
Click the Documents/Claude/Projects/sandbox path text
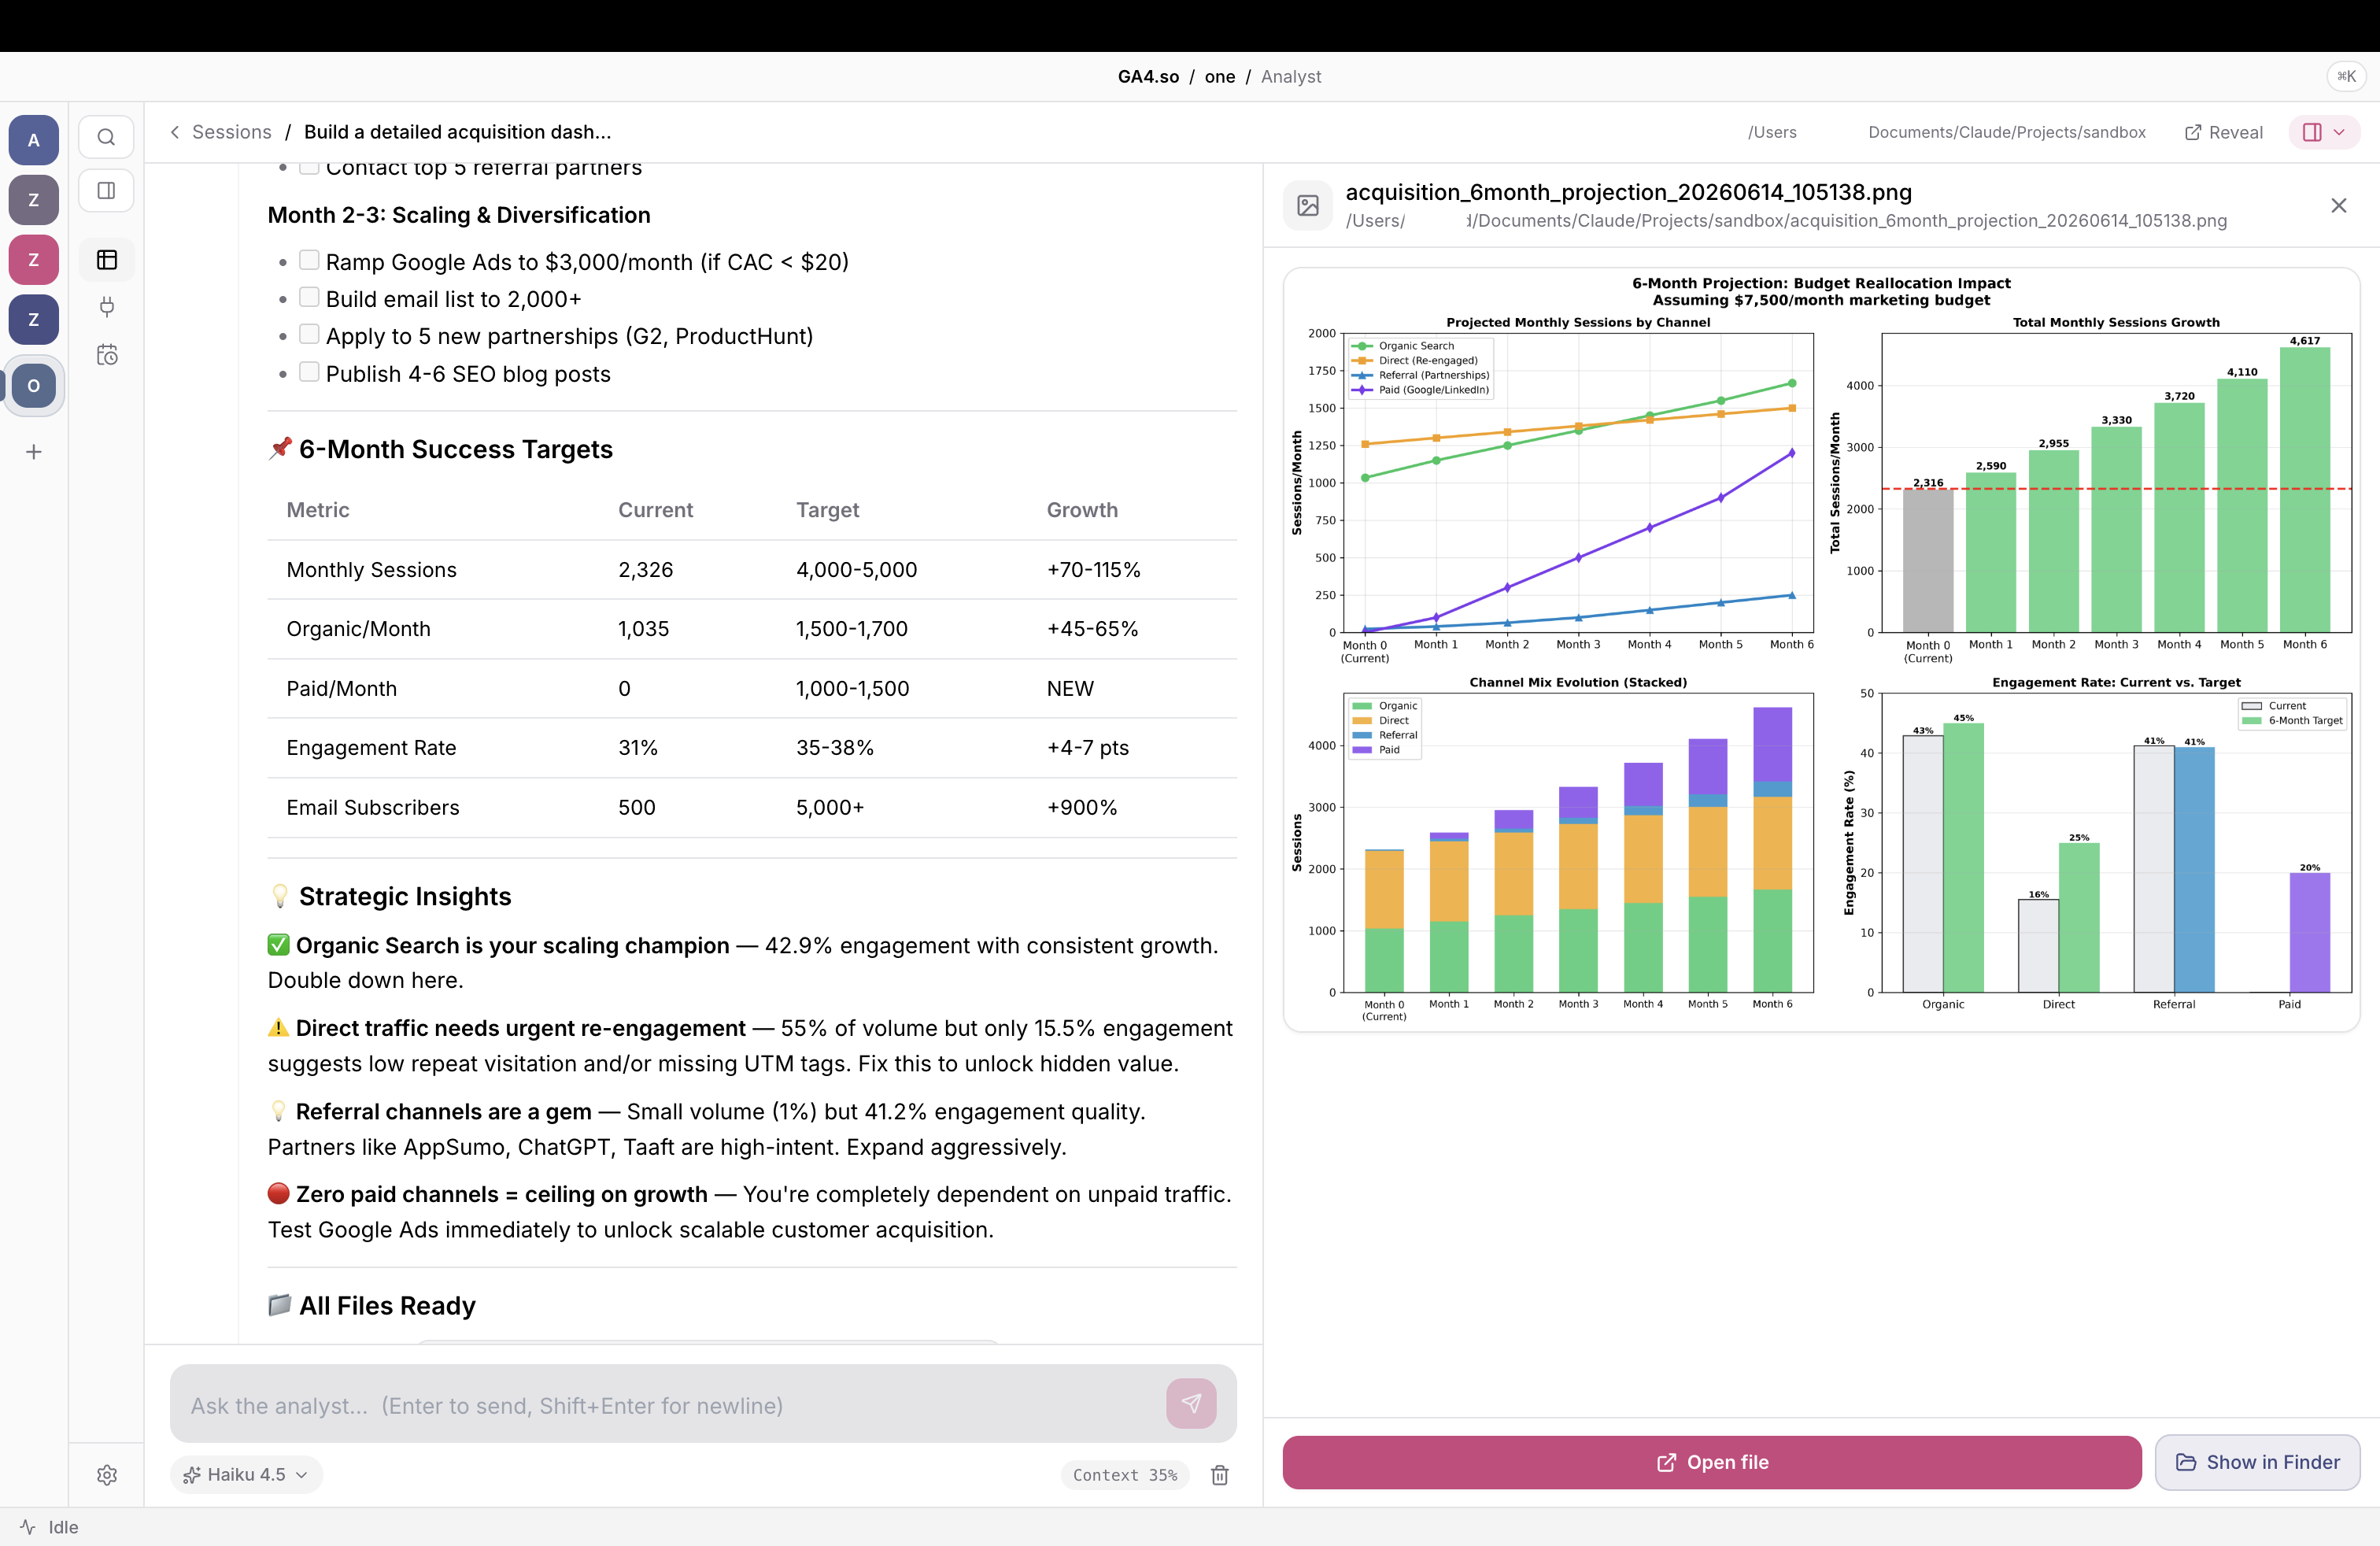[x=2007, y=132]
